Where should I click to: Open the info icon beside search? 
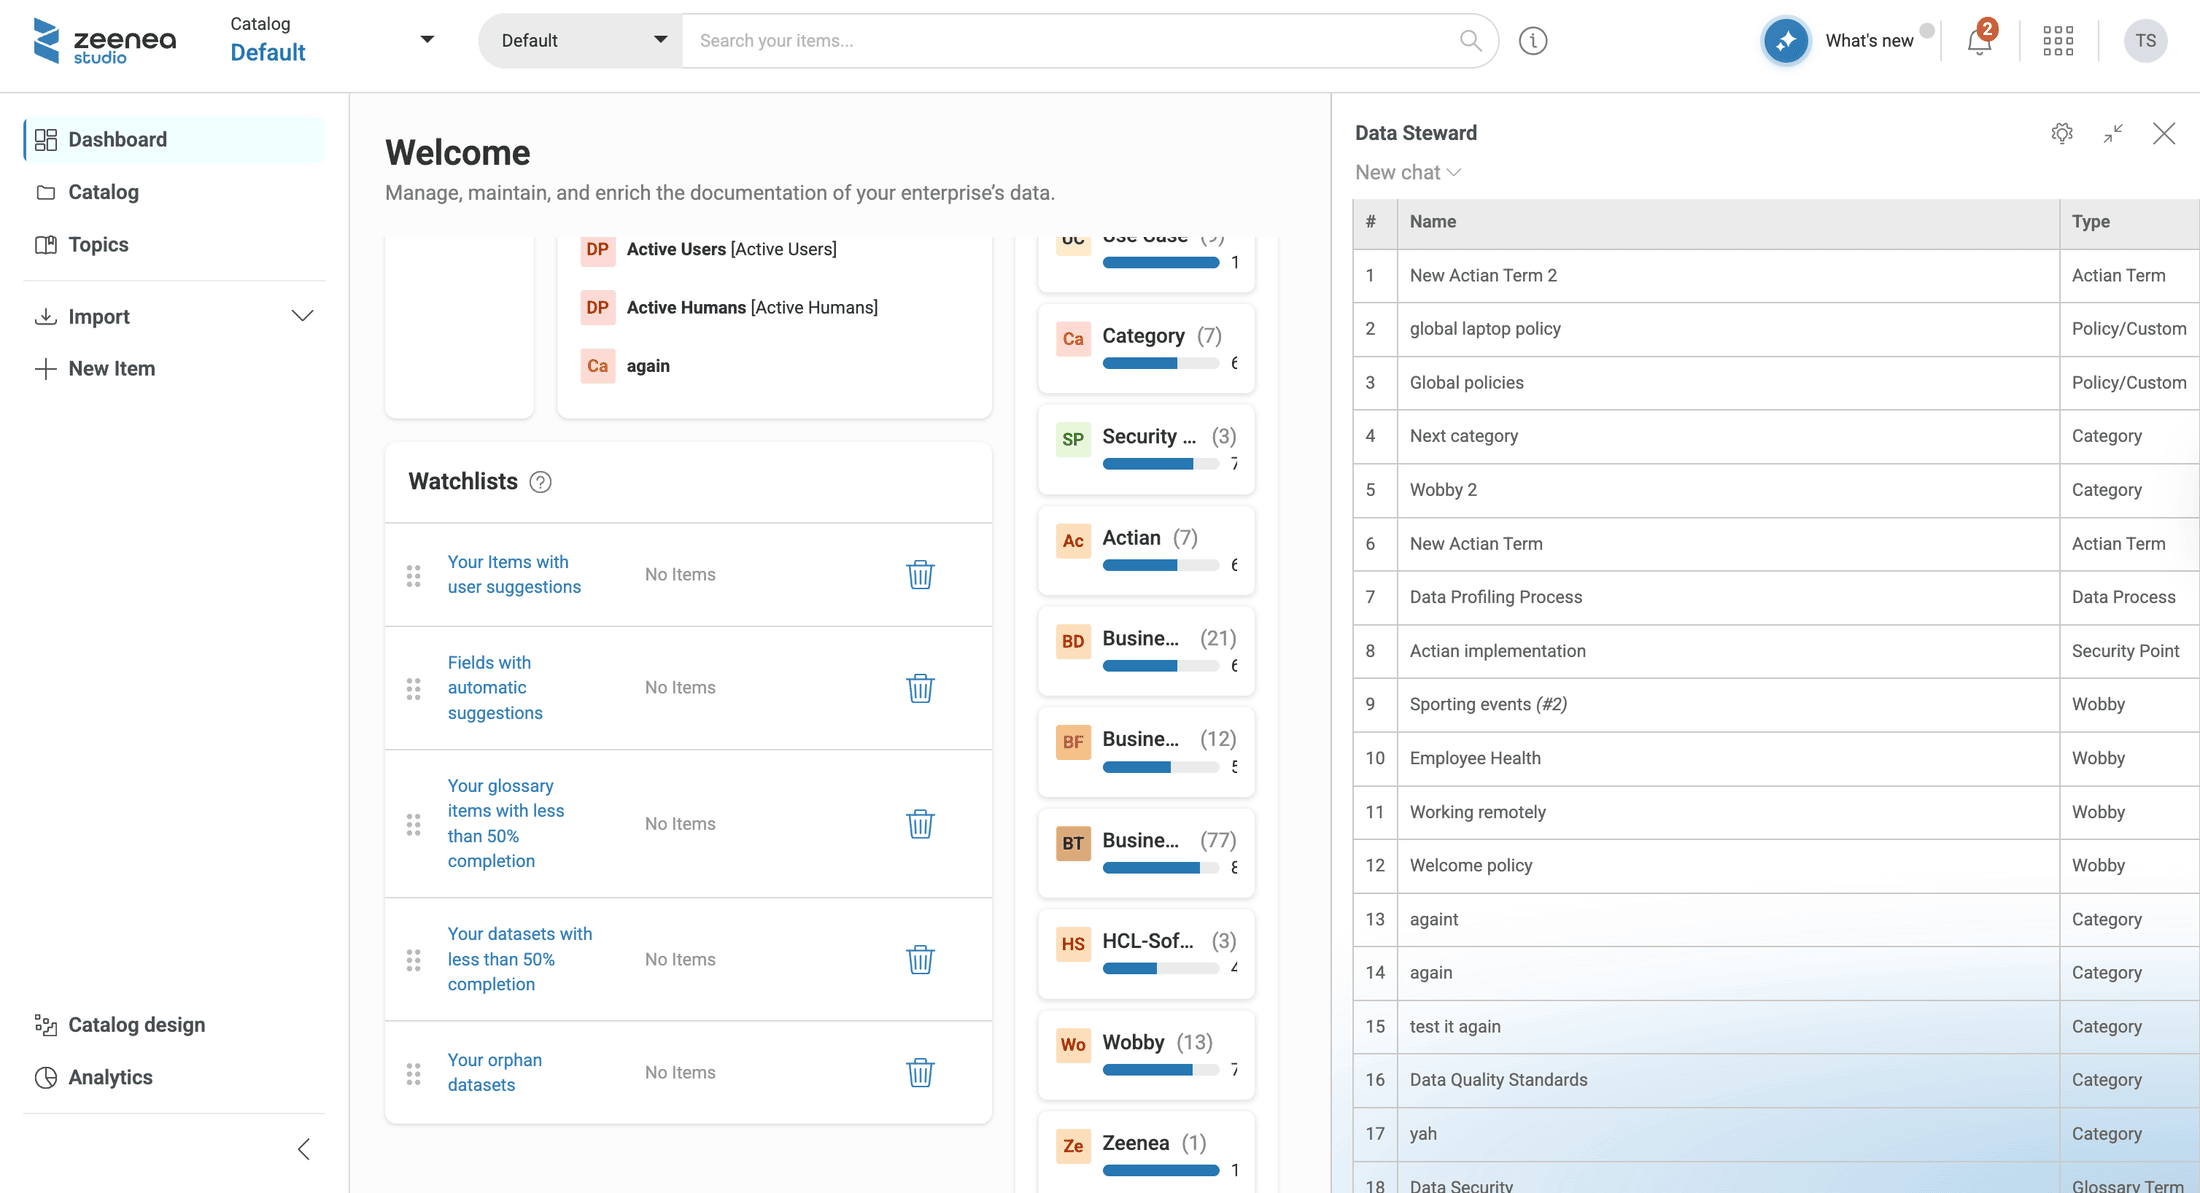[1533, 41]
